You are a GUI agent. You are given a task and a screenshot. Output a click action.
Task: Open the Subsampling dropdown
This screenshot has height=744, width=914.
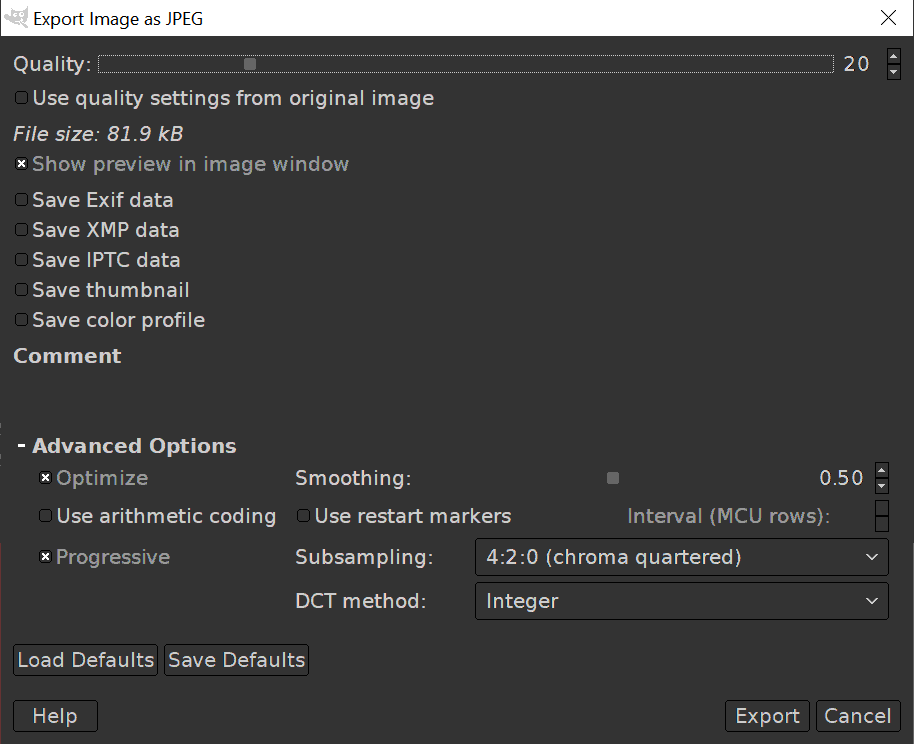(x=681, y=557)
